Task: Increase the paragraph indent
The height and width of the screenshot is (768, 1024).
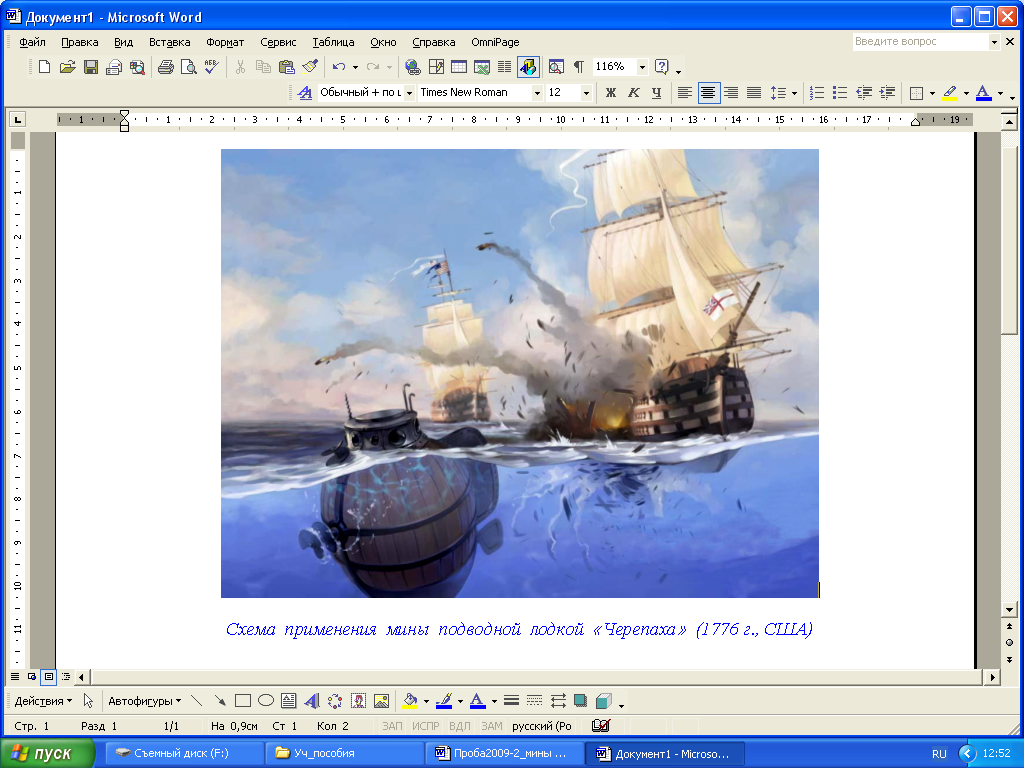Action: coord(887,93)
